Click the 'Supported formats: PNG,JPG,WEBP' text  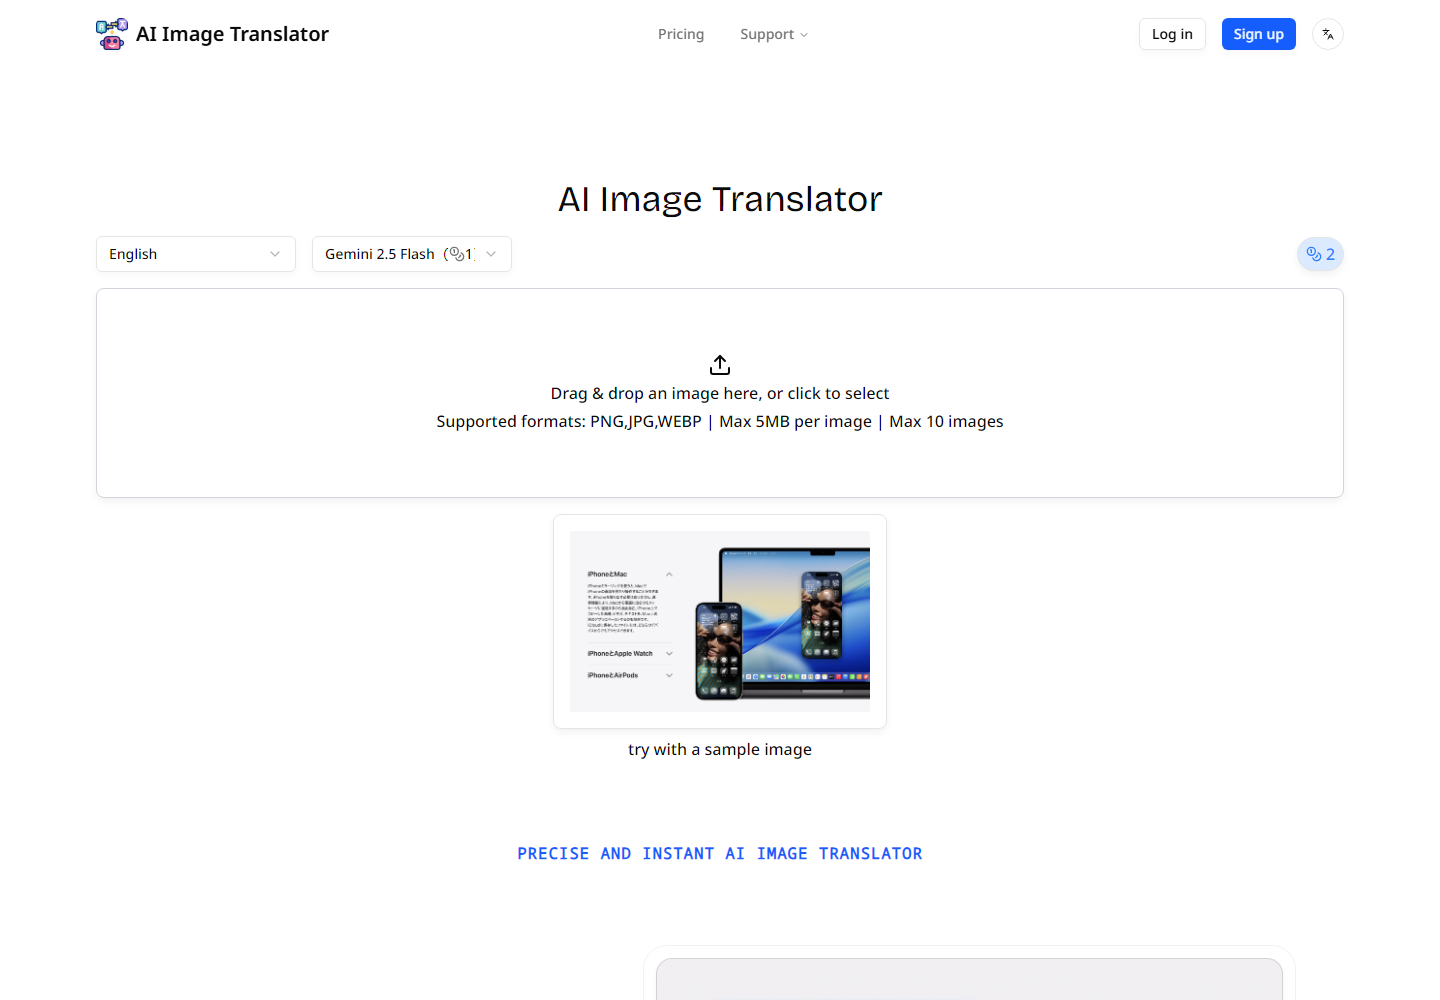point(569,421)
